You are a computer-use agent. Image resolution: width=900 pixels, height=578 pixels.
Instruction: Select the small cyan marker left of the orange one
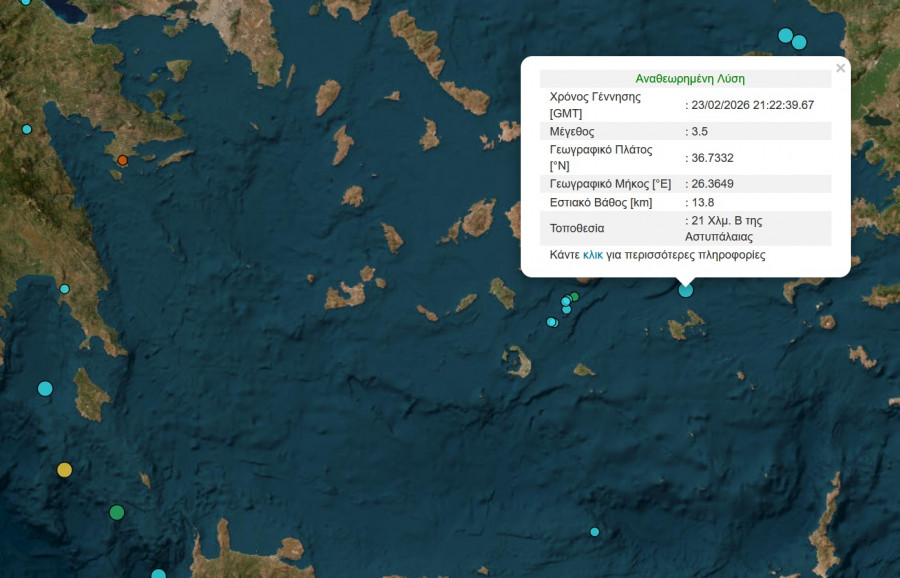coord(27,129)
